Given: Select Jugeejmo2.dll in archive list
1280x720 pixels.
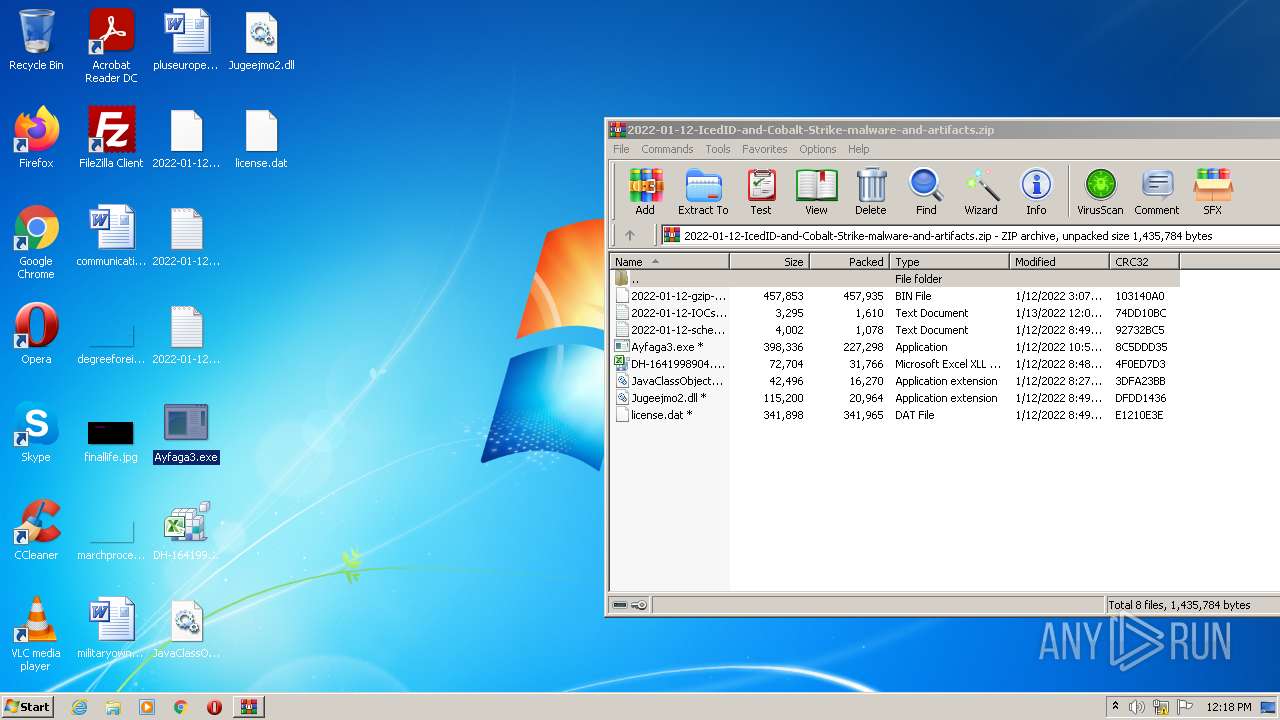Looking at the screenshot, I should click(895, 398).
